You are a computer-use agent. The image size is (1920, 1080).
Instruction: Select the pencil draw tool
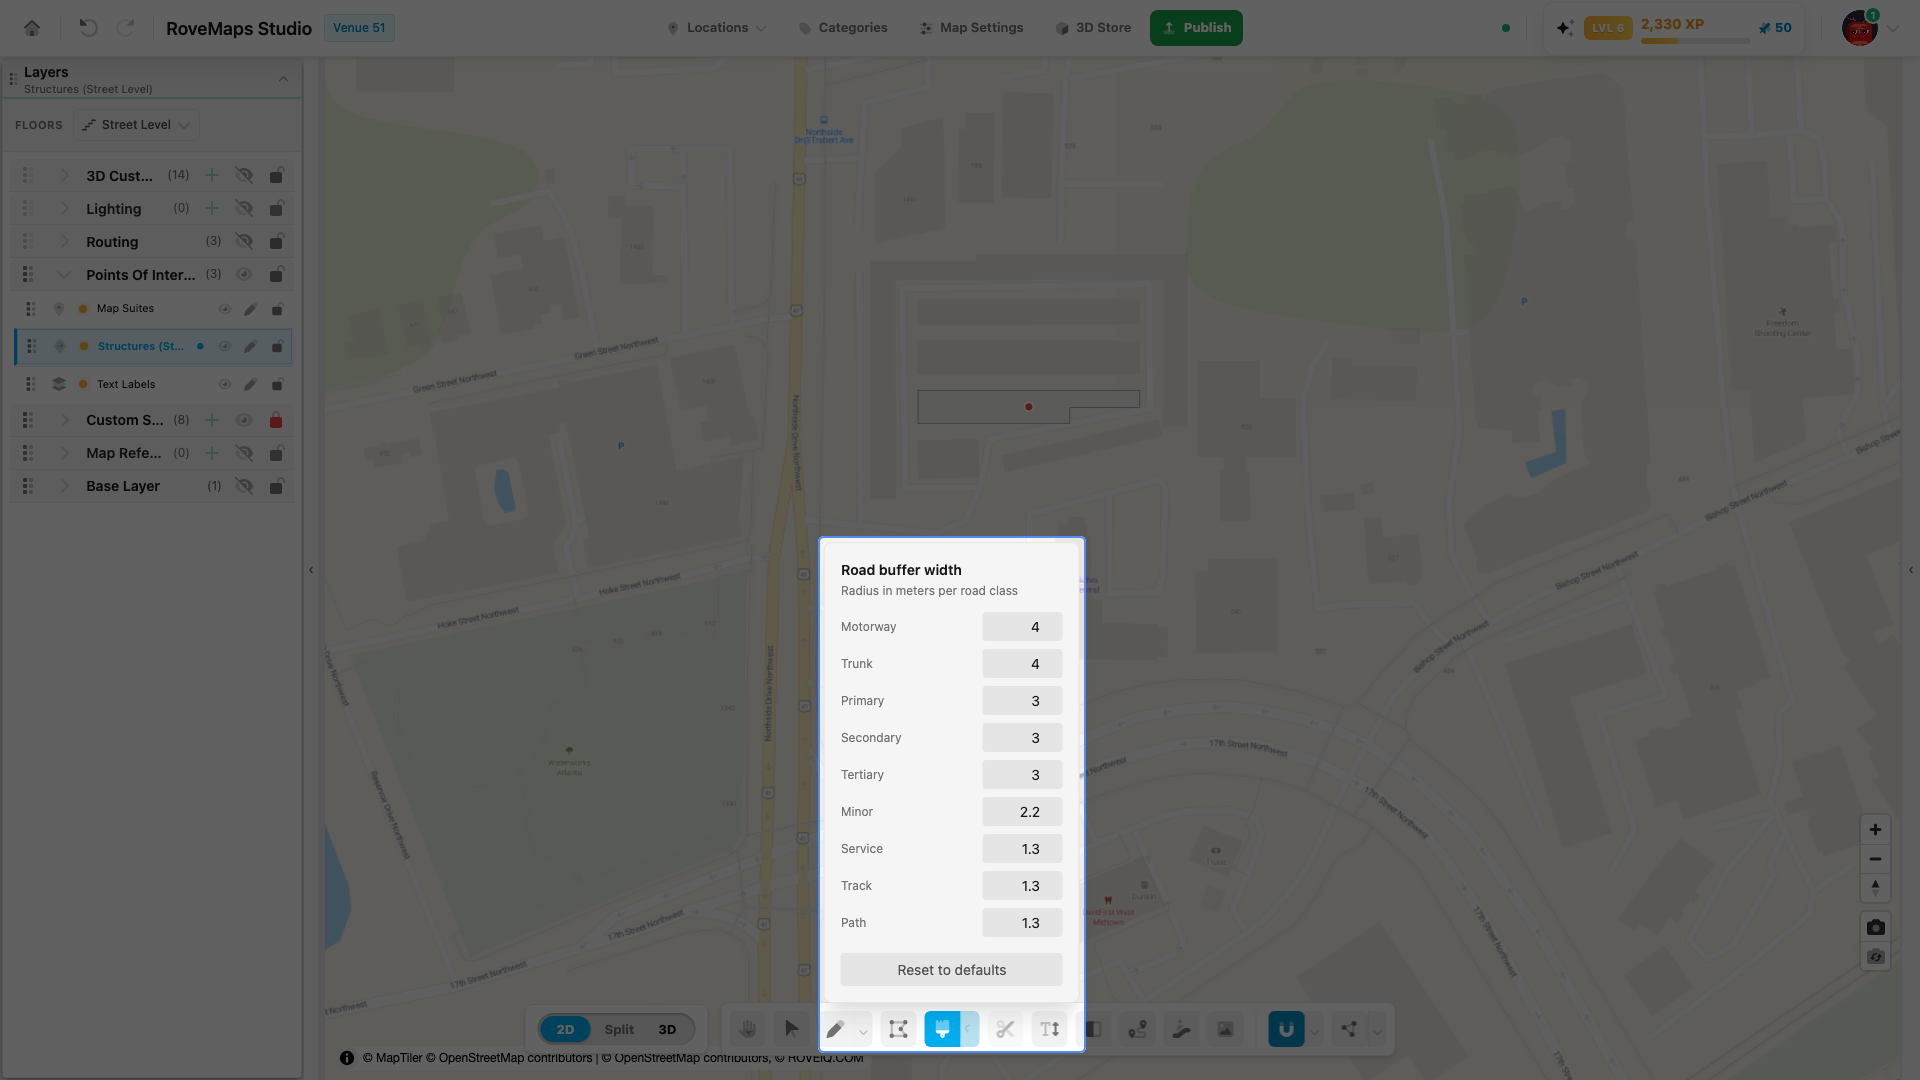835,1029
